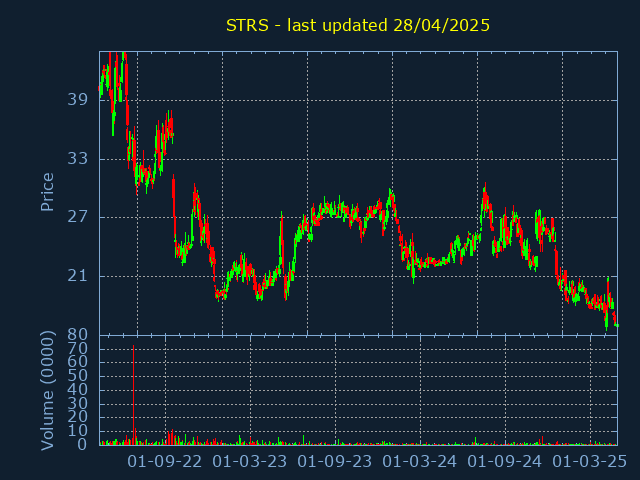Screen dimensions: 640x480
Task: Click the volume axis value 0
Action: click(x=82, y=444)
